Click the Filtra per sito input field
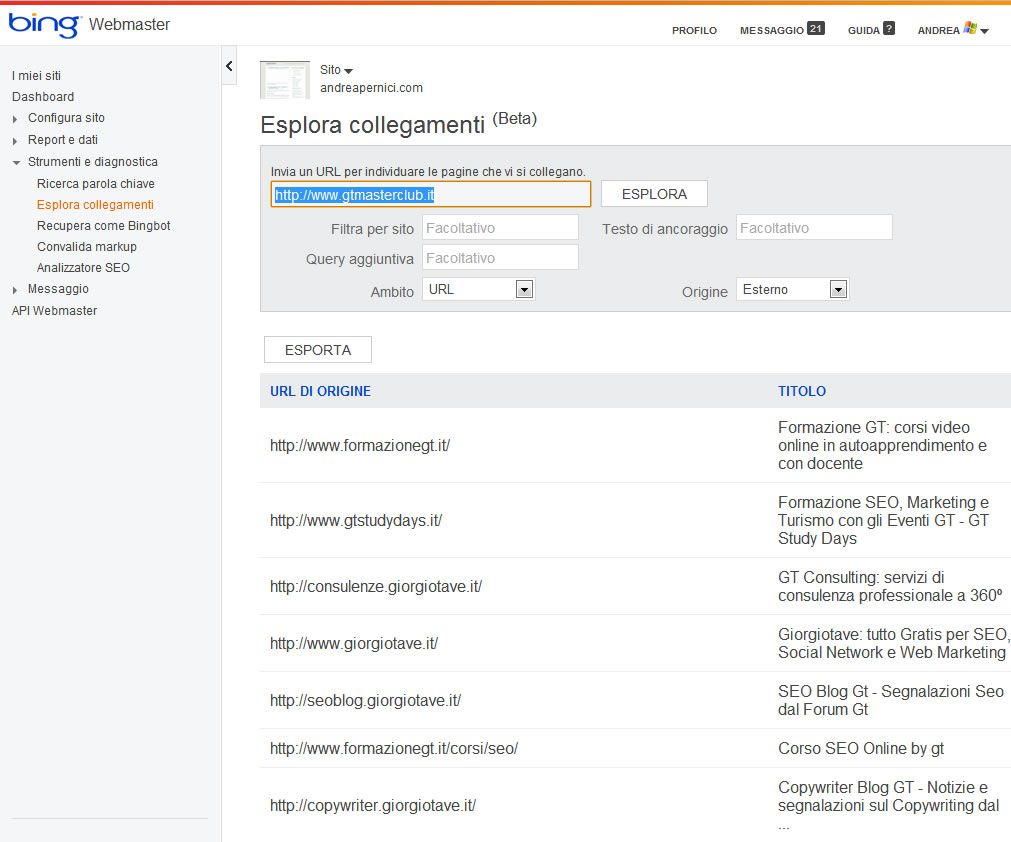 (x=500, y=228)
